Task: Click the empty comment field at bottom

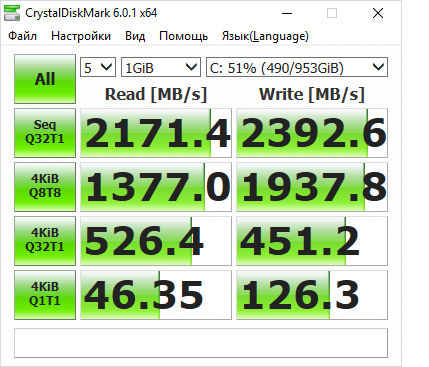Action: [x=201, y=343]
